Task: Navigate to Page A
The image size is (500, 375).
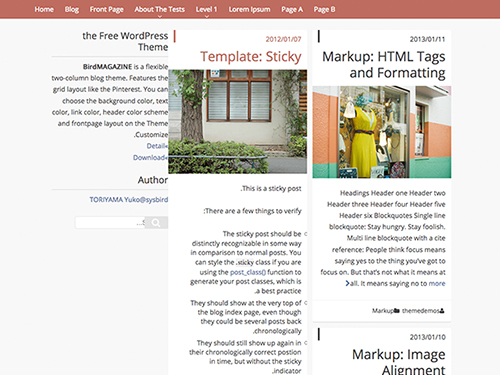Action: (292, 9)
